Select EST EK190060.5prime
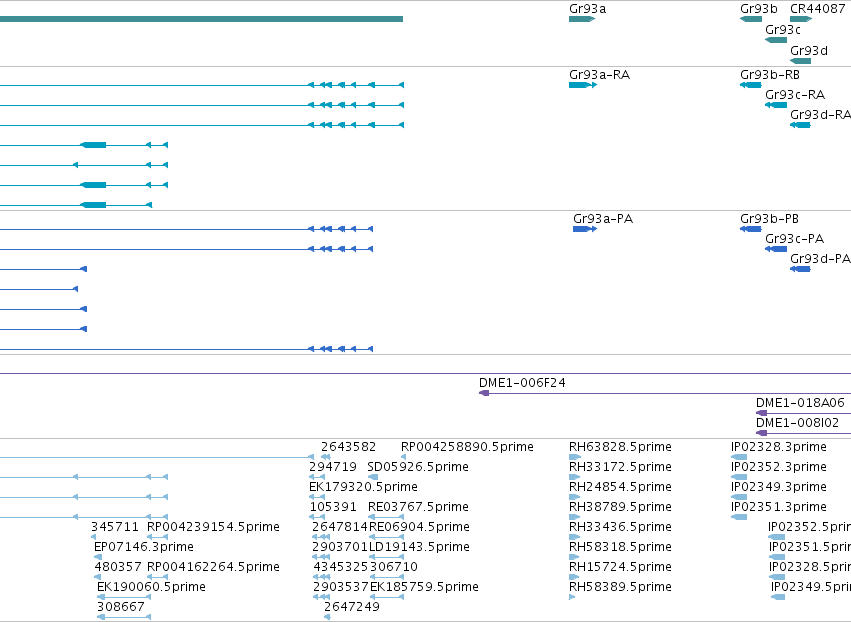 pos(124,598)
